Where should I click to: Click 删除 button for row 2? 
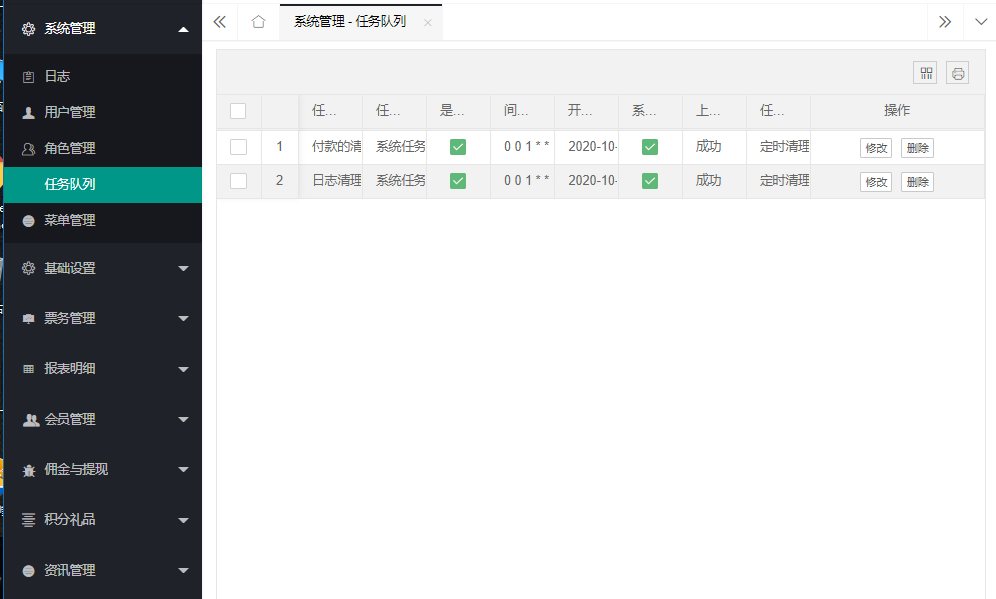[917, 182]
